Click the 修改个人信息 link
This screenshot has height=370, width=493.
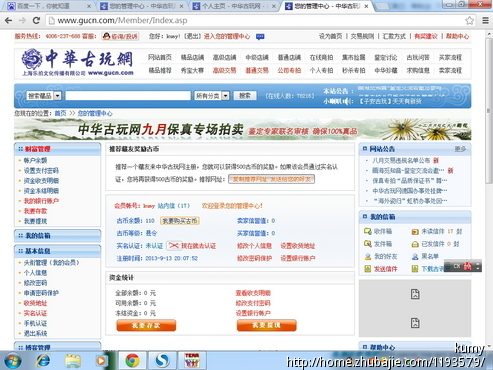coord(254,246)
